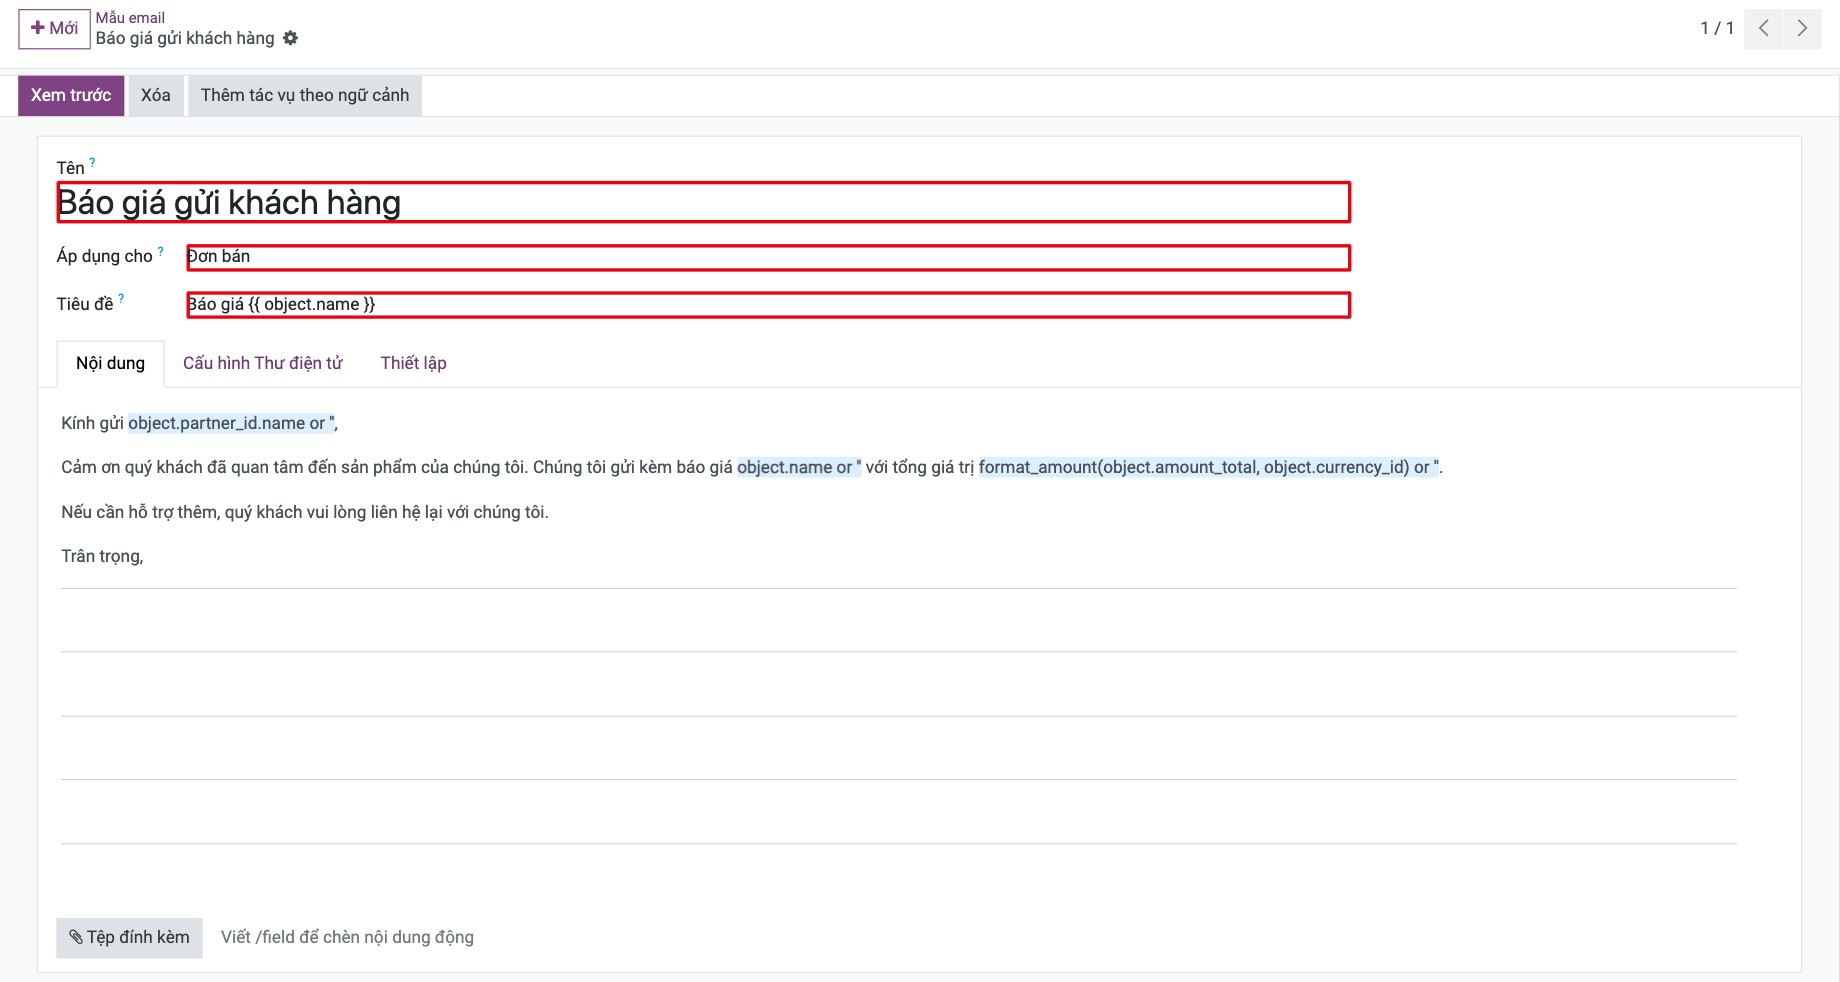Click the object.name or '' placeholder in body

[799, 467]
